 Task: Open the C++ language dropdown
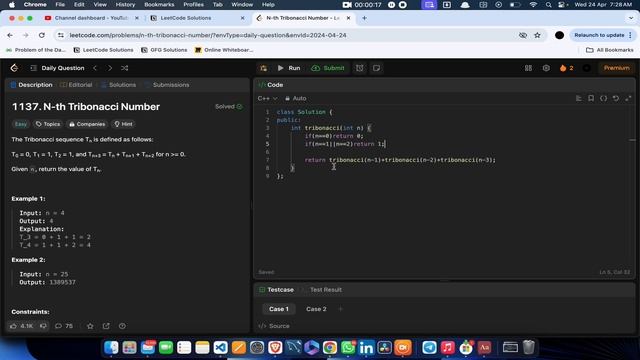[267, 98]
